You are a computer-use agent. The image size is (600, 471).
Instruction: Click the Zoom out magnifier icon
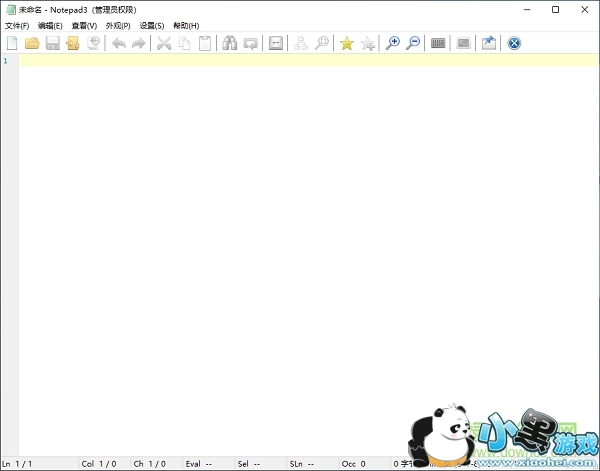point(413,43)
